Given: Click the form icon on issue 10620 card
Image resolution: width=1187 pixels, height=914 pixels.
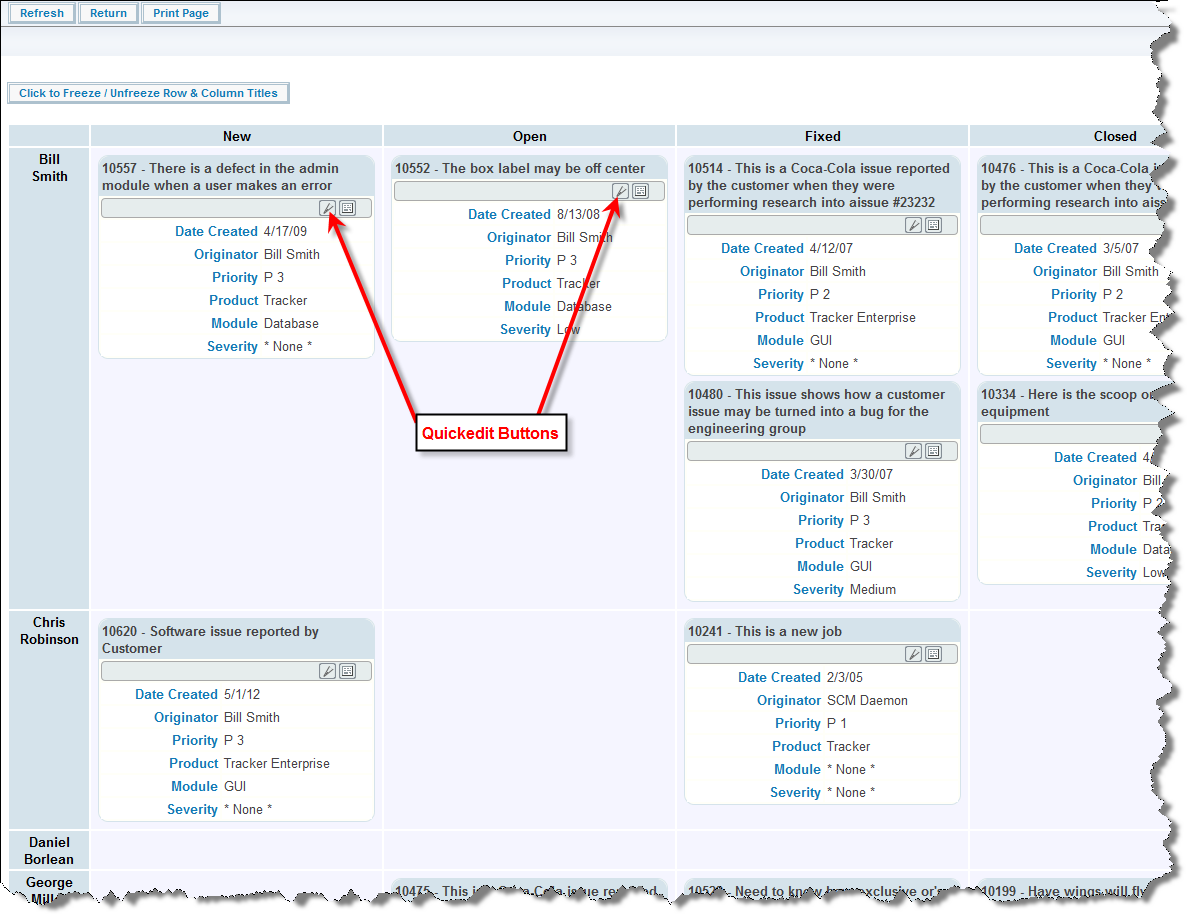Looking at the screenshot, I should point(347,671).
